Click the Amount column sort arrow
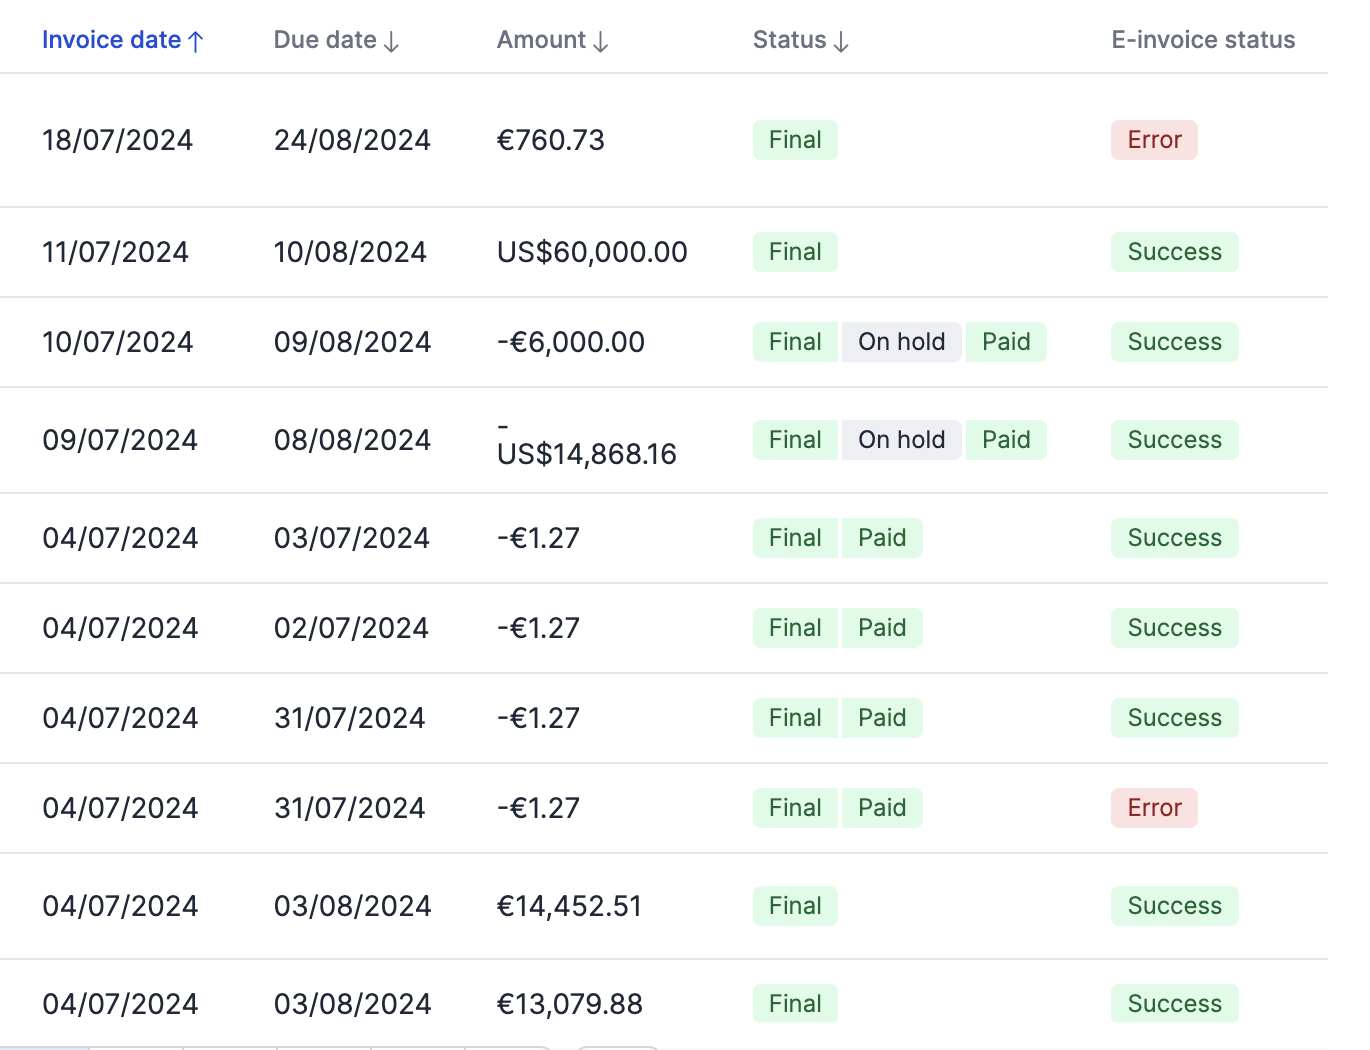1370x1050 pixels. 601,41
